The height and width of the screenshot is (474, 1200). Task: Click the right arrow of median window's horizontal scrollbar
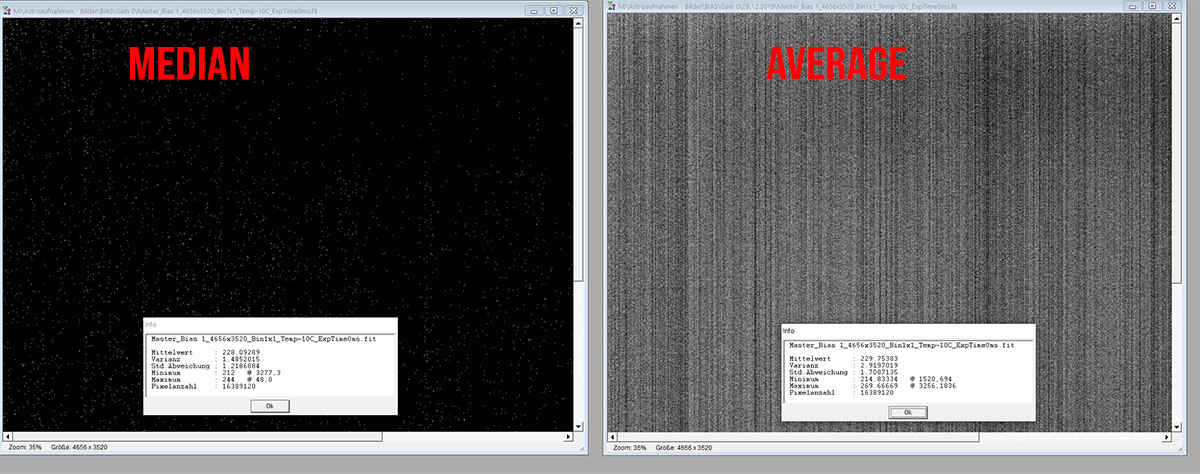point(568,436)
